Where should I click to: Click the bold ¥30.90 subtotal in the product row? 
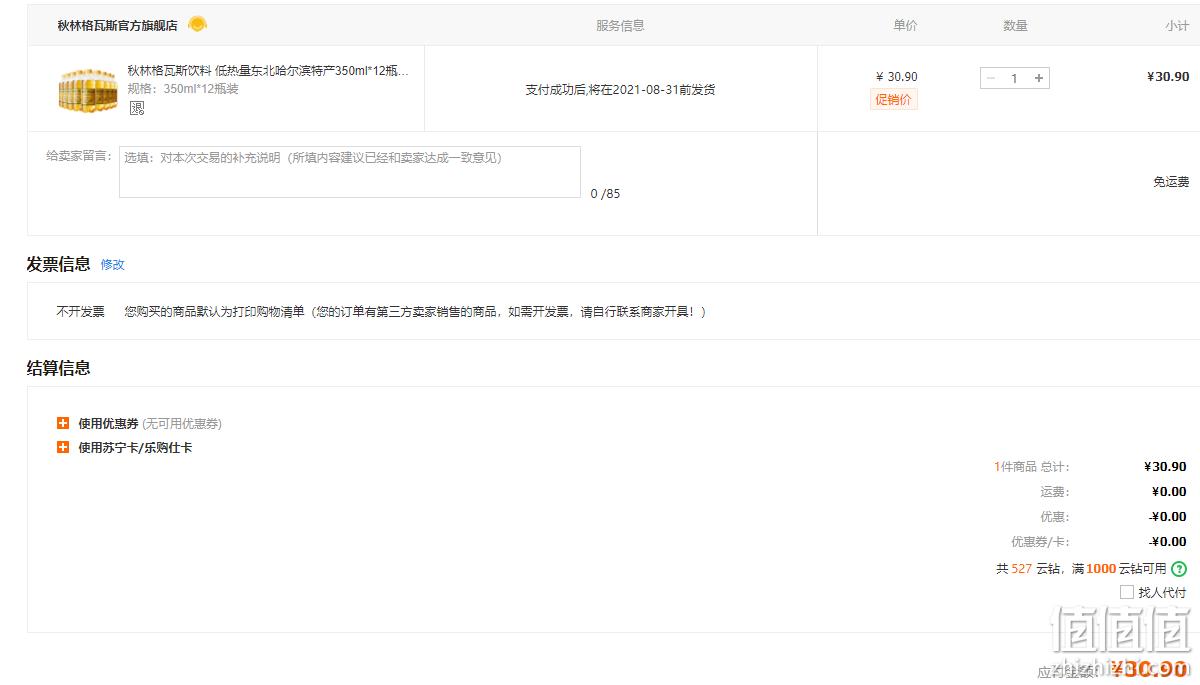[1168, 77]
